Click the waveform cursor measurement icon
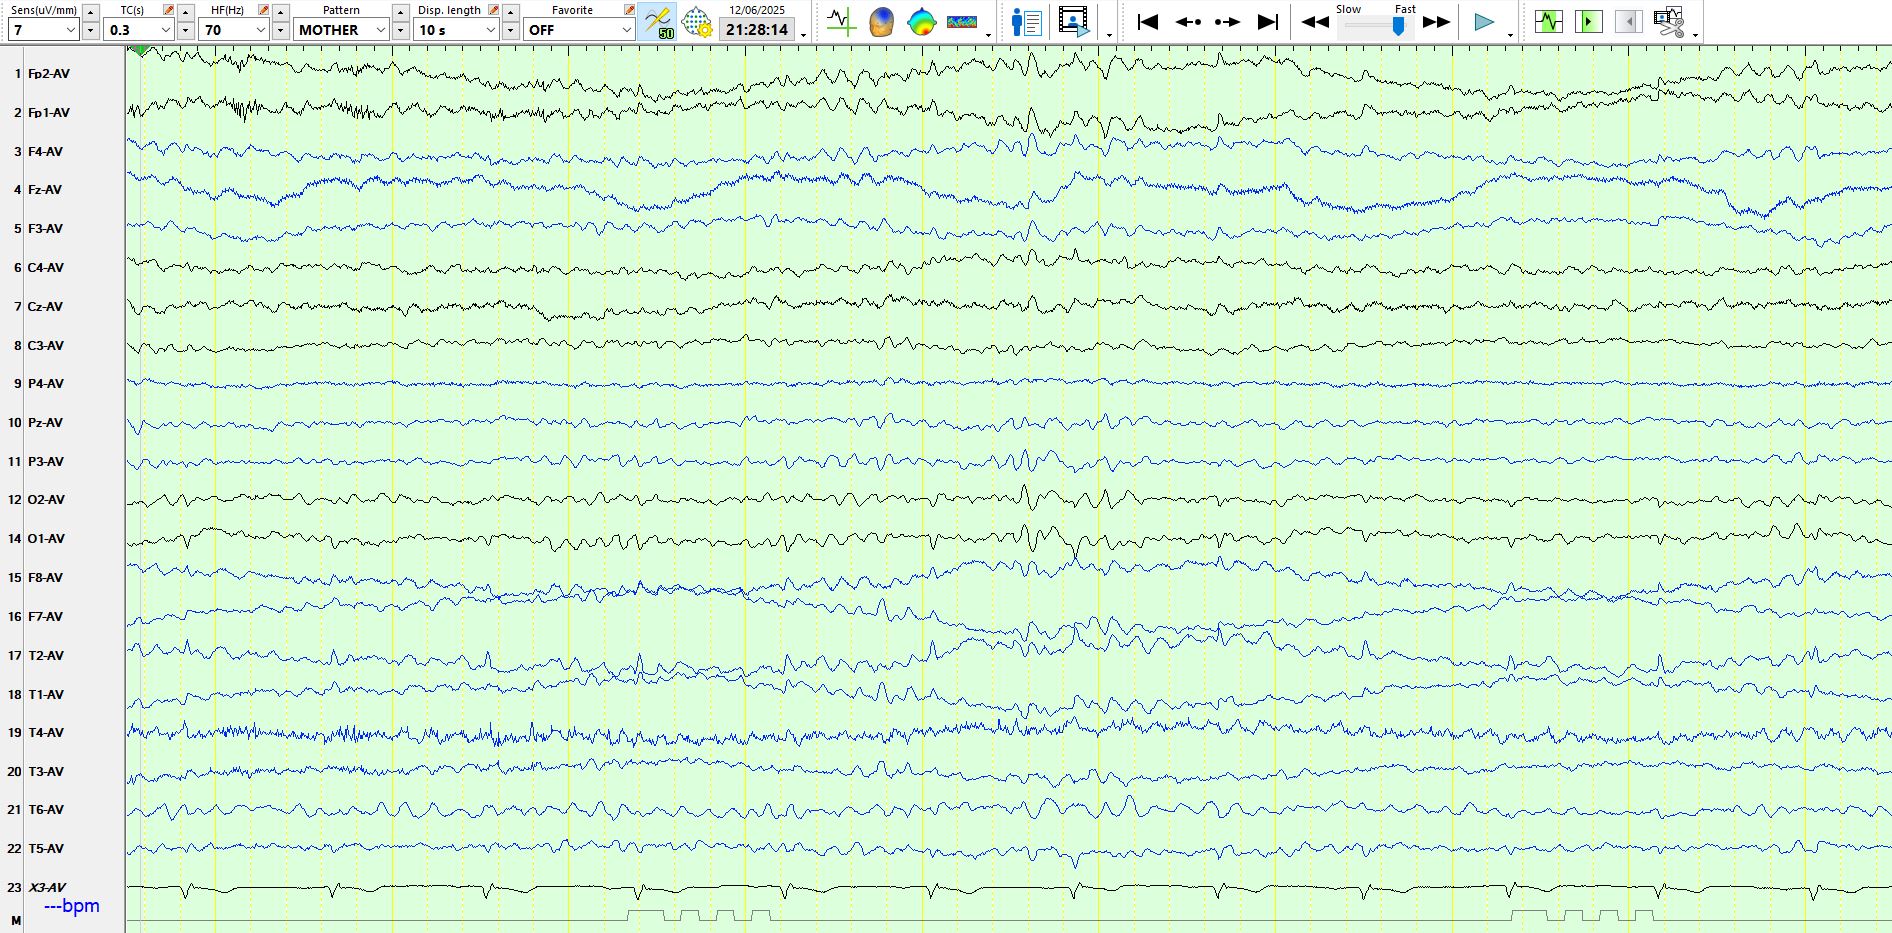The height and width of the screenshot is (933, 1892). 841,21
